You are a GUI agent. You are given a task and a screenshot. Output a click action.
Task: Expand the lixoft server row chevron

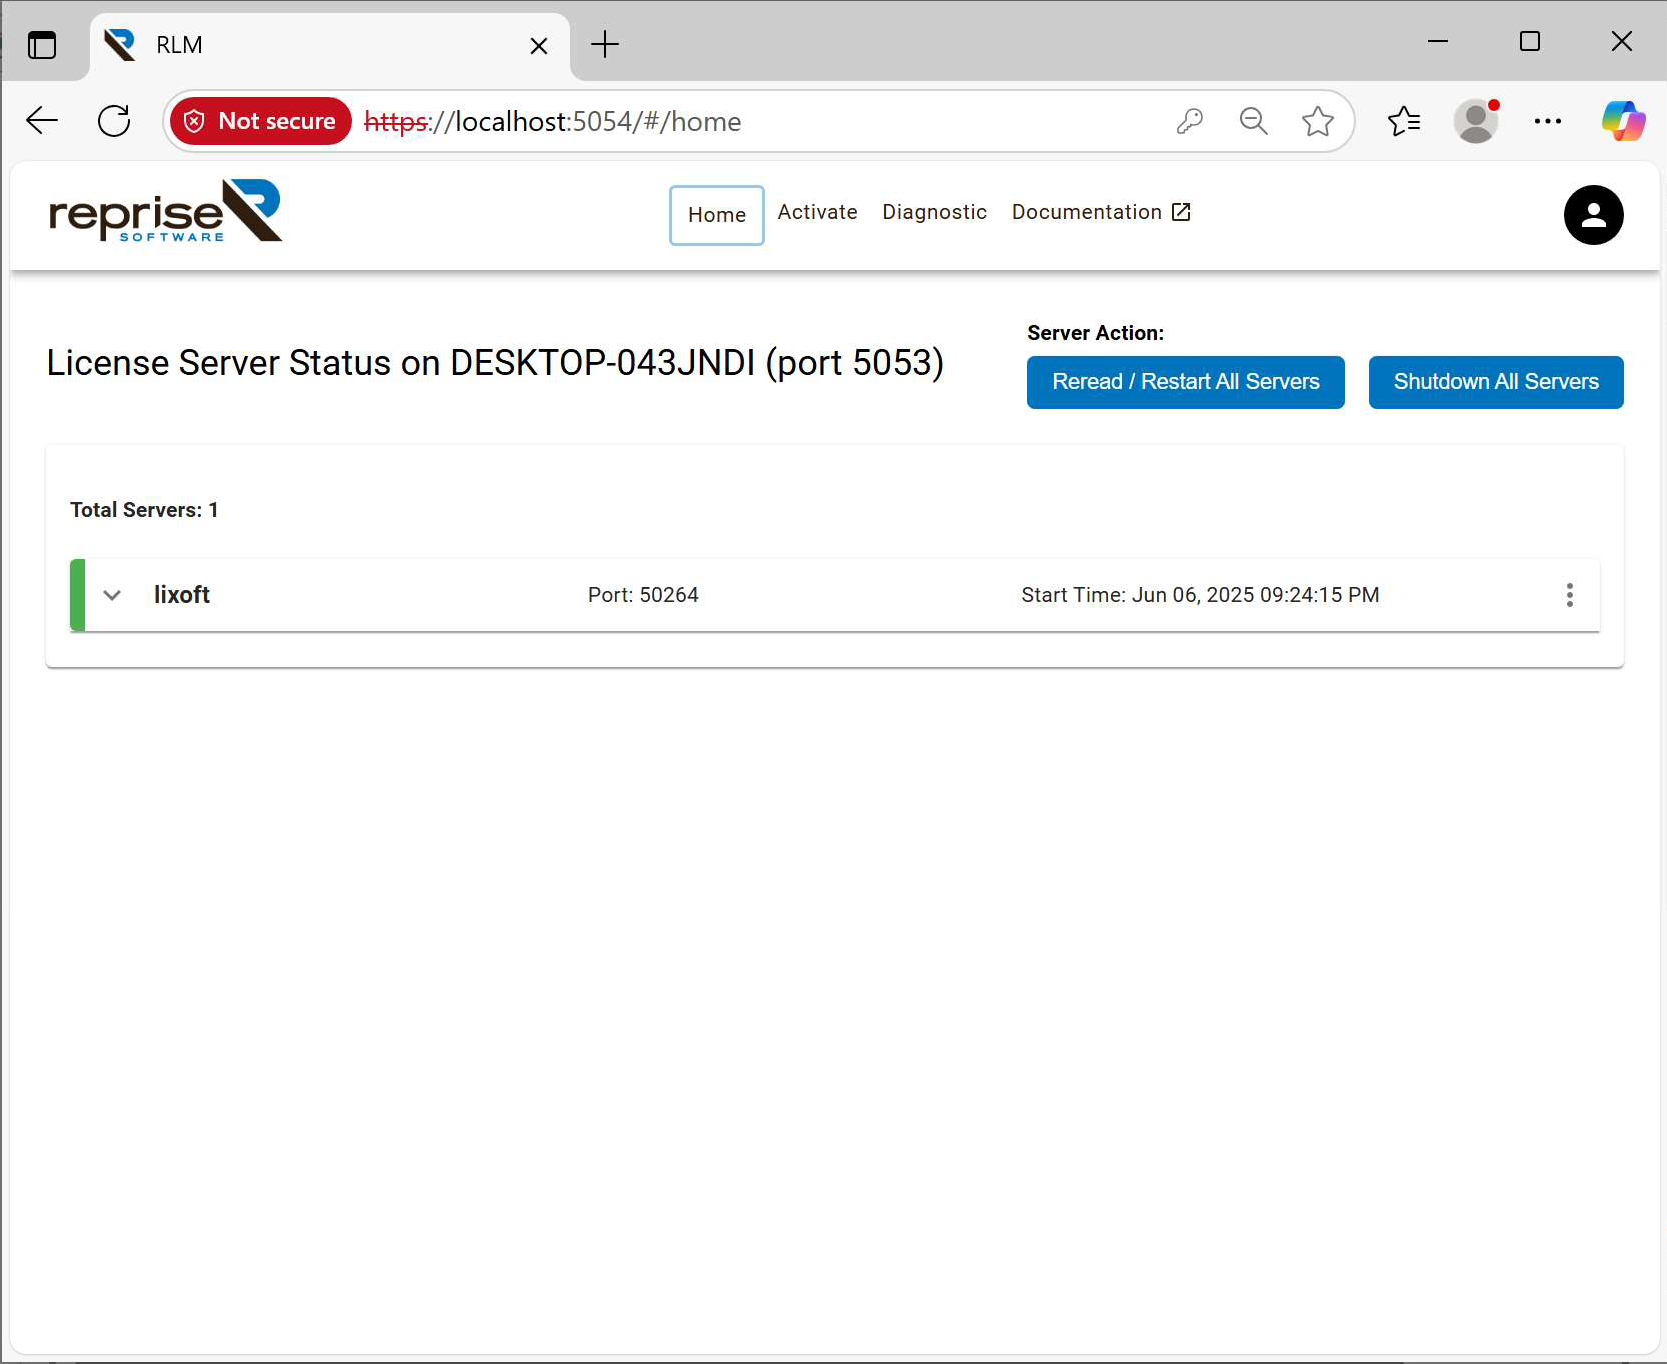(x=112, y=595)
